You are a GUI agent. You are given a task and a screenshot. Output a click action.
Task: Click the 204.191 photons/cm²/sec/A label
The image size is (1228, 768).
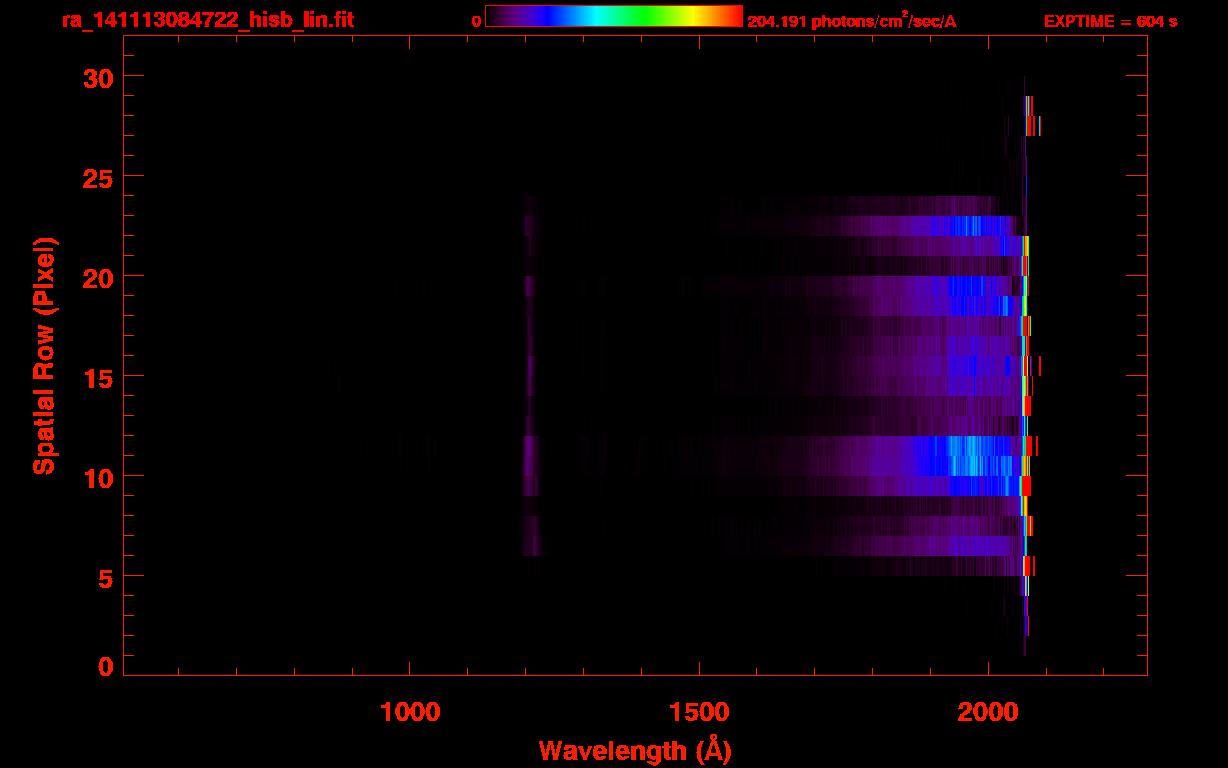tap(852, 21)
